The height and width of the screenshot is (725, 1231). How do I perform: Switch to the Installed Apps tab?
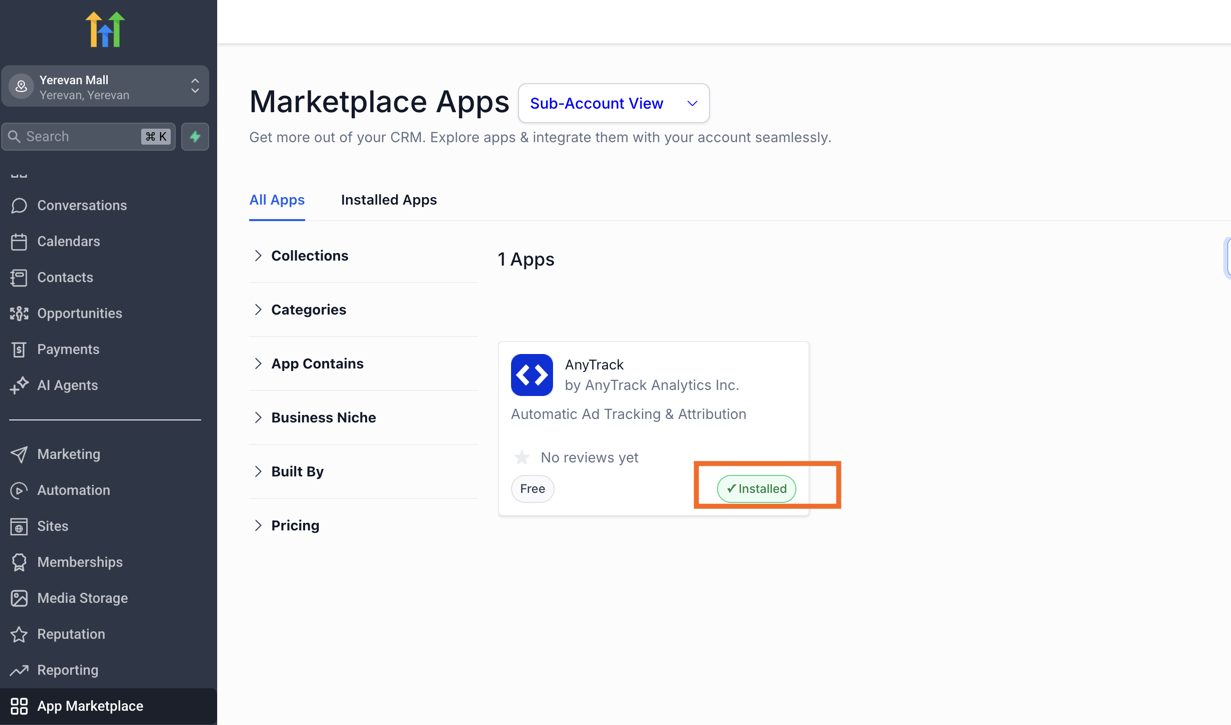pos(389,200)
